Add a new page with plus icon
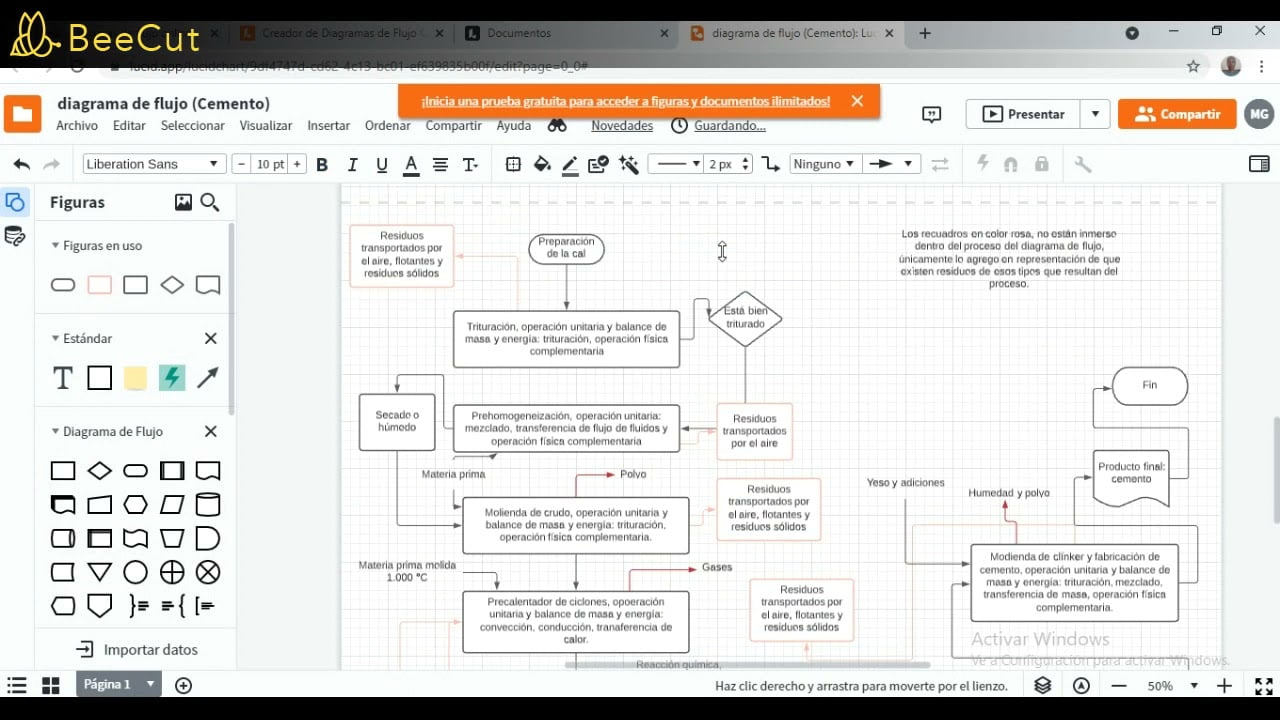This screenshot has width=1280, height=720. pyautogui.click(x=183, y=685)
